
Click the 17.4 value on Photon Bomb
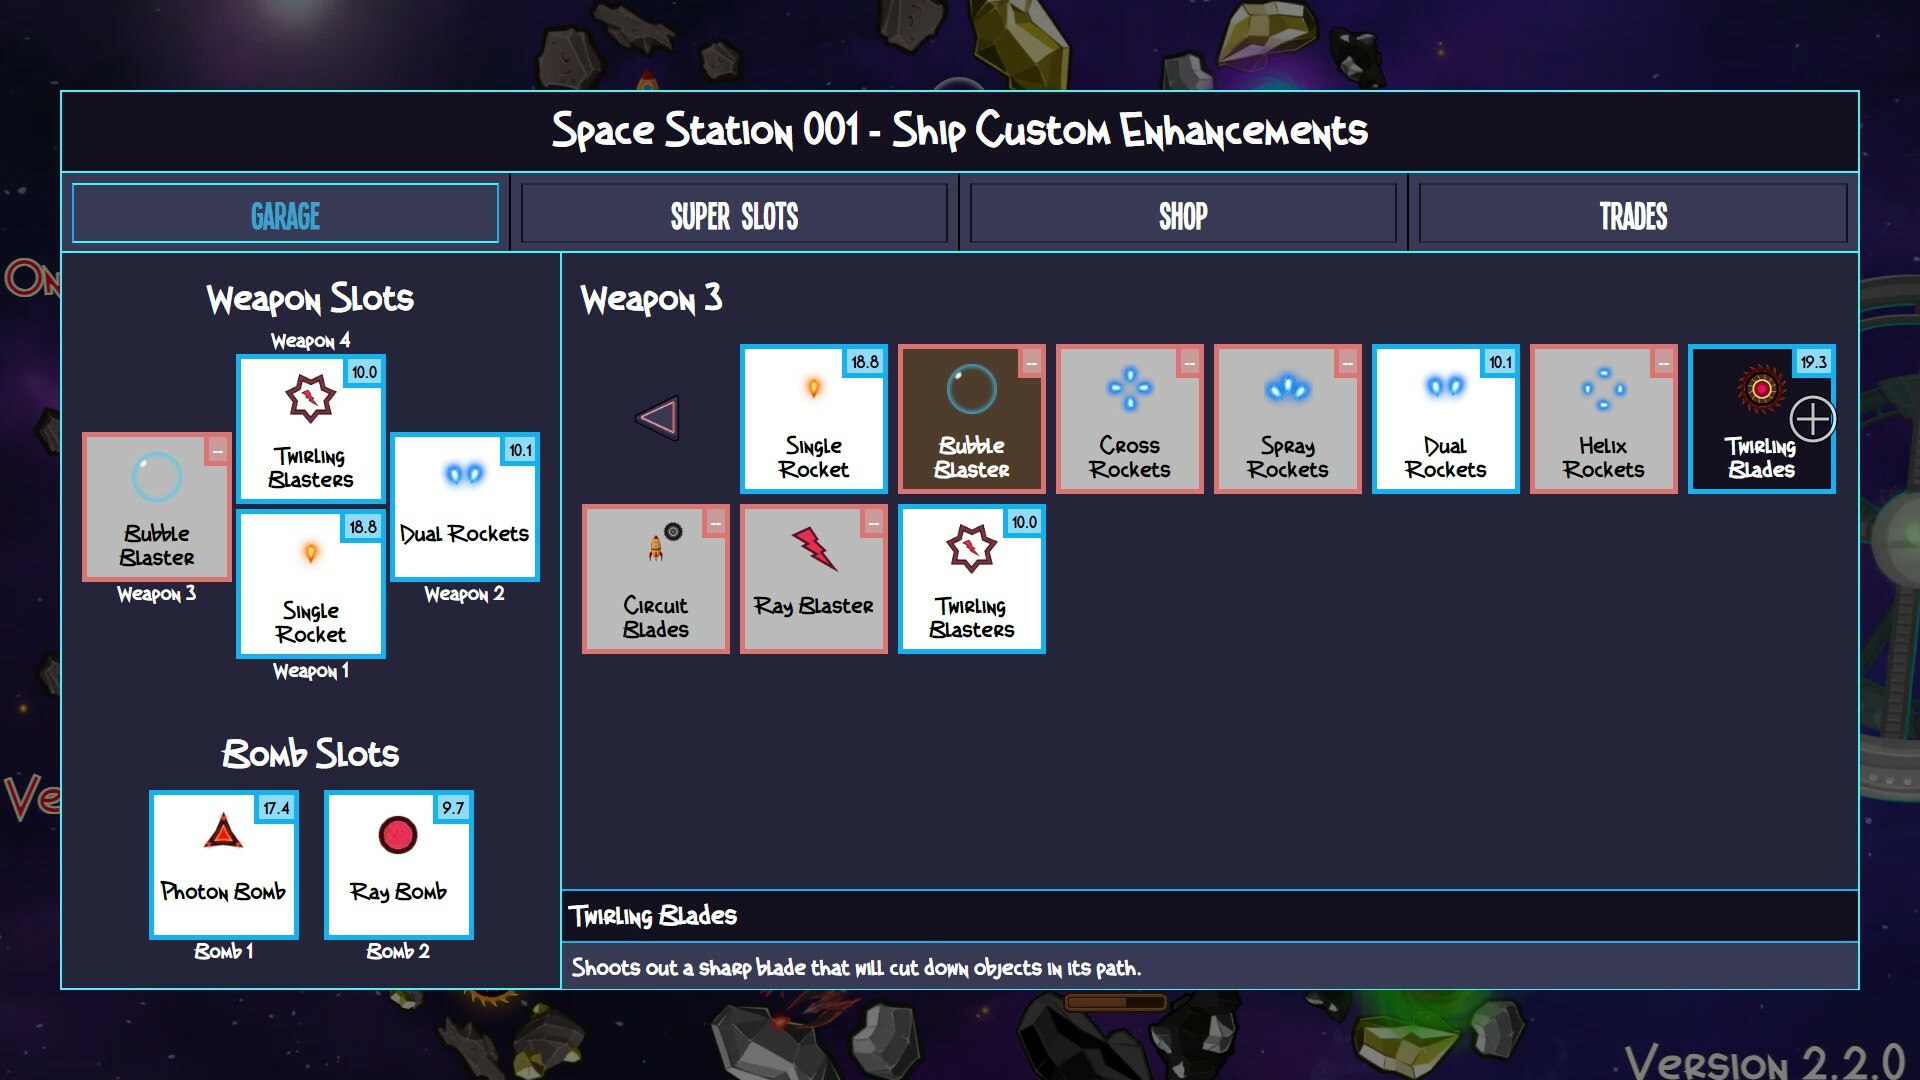point(277,808)
